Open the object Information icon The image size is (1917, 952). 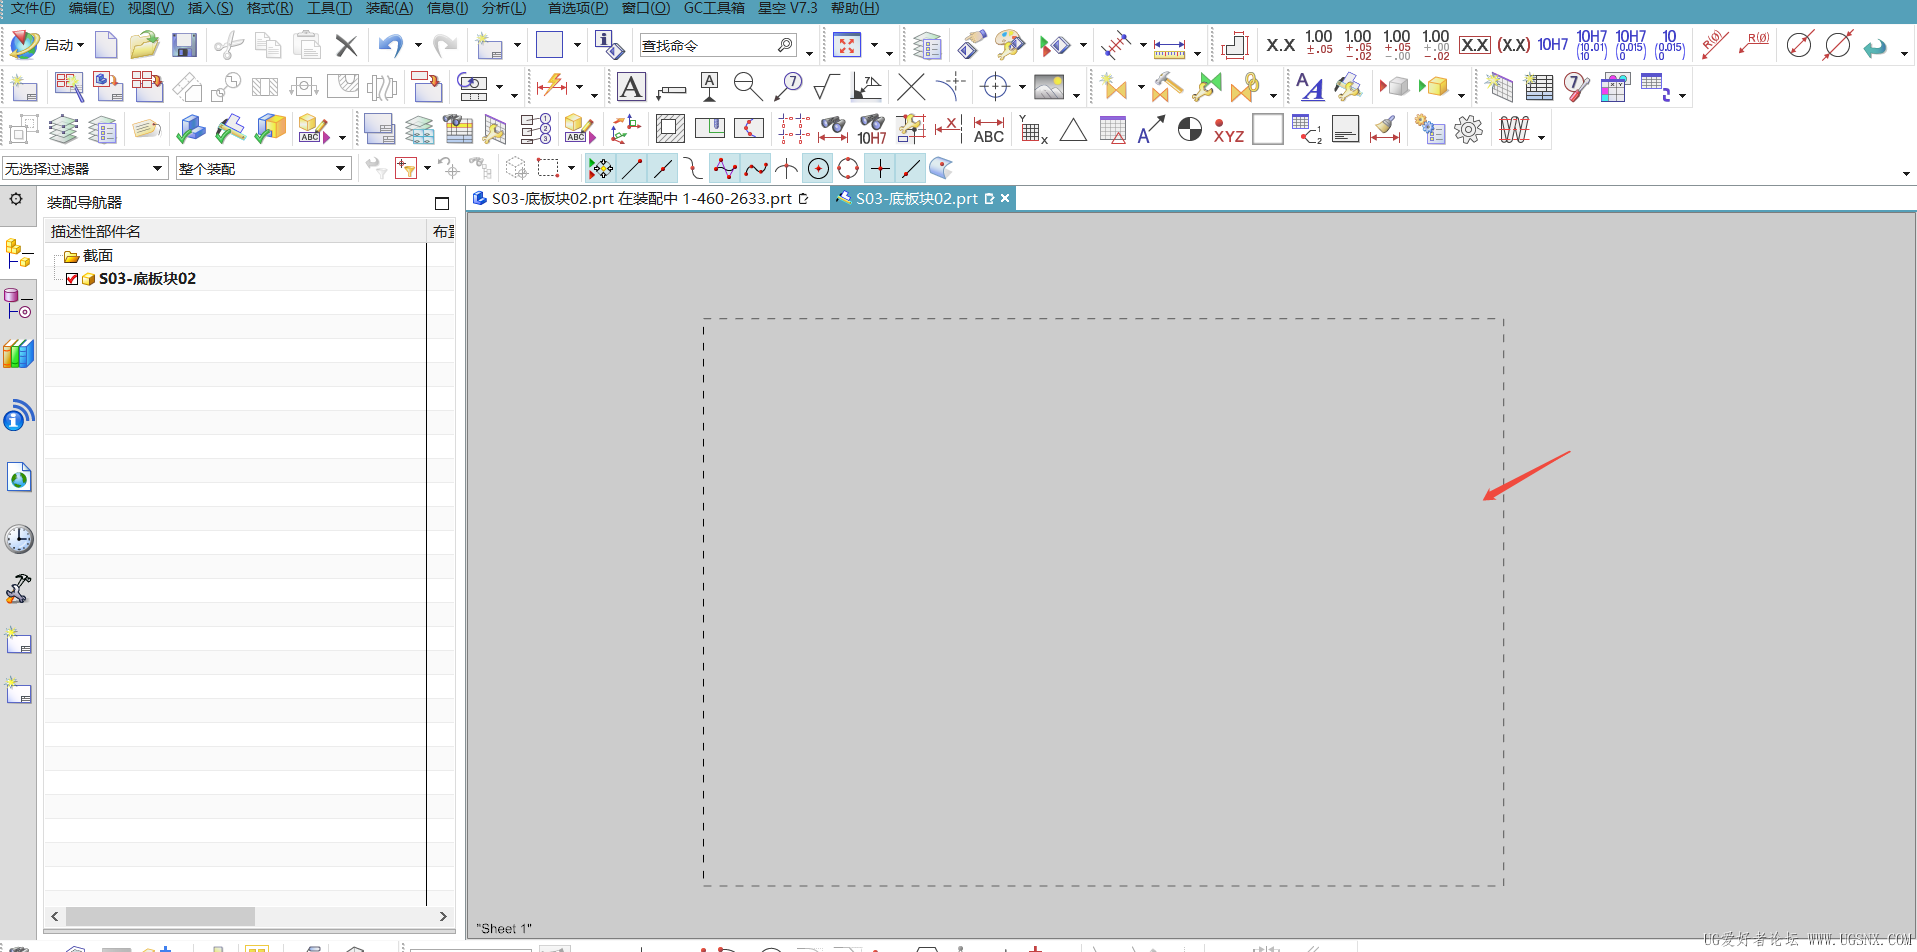coord(608,45)
